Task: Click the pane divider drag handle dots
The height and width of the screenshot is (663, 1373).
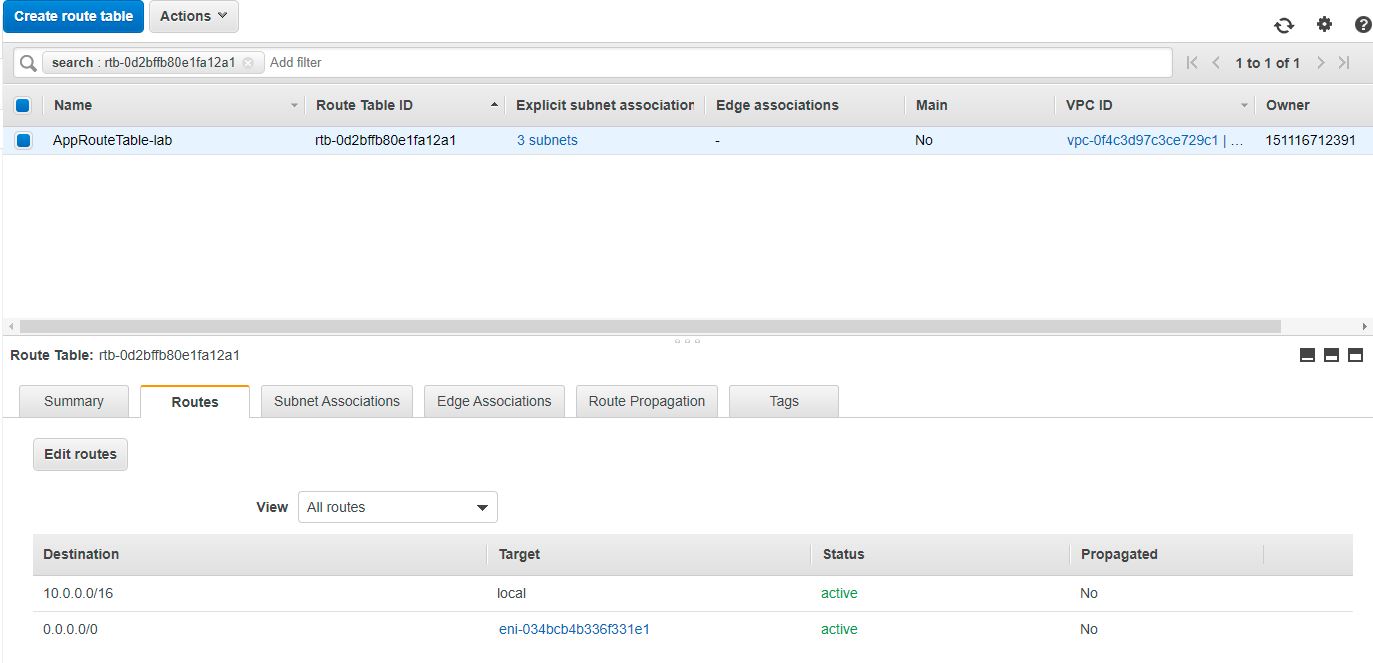Action: (x=687, y=341)
